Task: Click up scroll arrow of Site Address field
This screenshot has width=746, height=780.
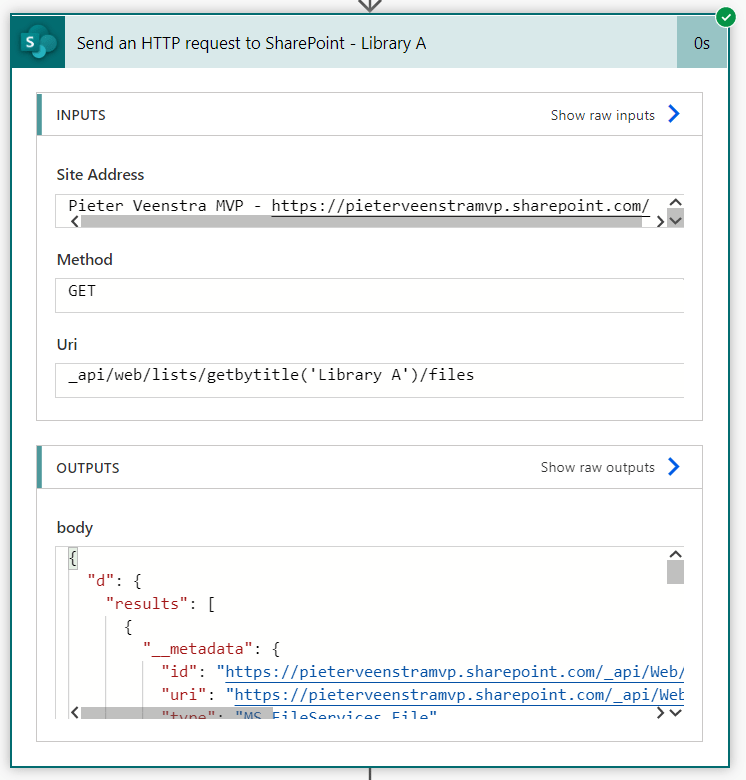Action: (x=675, y=202)
